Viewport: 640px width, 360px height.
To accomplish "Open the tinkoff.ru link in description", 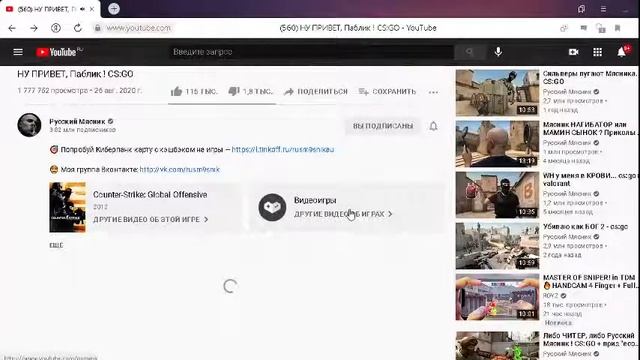I will (283, 149).
